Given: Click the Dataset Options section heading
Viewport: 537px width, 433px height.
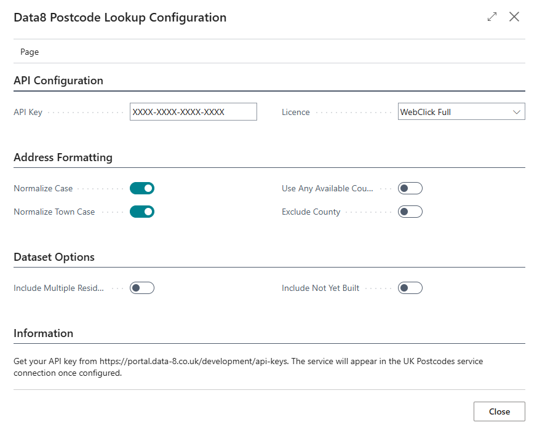Looking at the screenshot, I should 54,257.
